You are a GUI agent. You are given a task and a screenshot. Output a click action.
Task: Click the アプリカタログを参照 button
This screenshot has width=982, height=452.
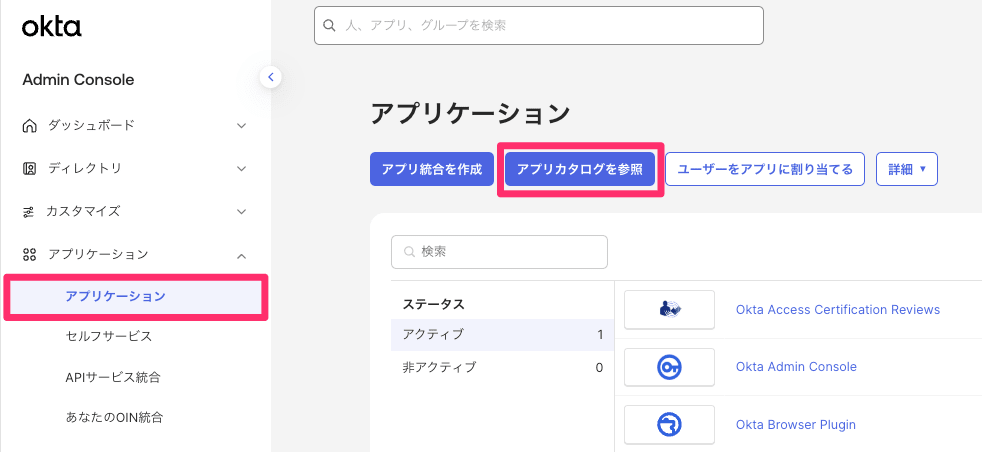pos(580,170)
